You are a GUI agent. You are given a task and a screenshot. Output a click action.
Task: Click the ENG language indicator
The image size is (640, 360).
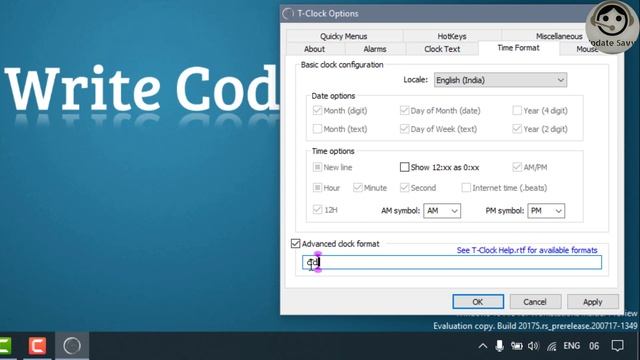click(571, 346)
